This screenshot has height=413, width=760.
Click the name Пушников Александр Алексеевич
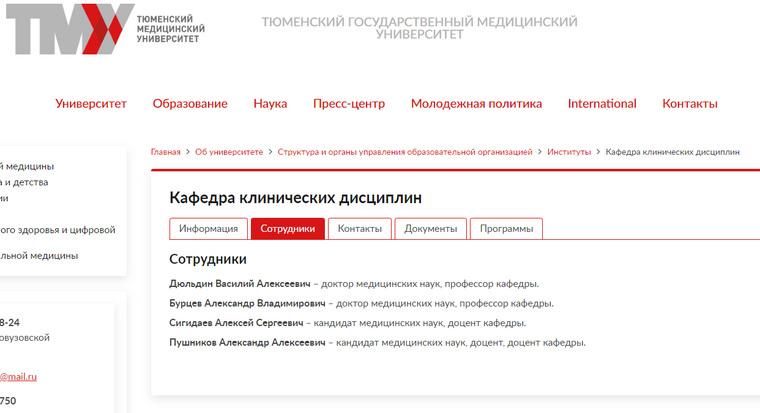point(247,342)
